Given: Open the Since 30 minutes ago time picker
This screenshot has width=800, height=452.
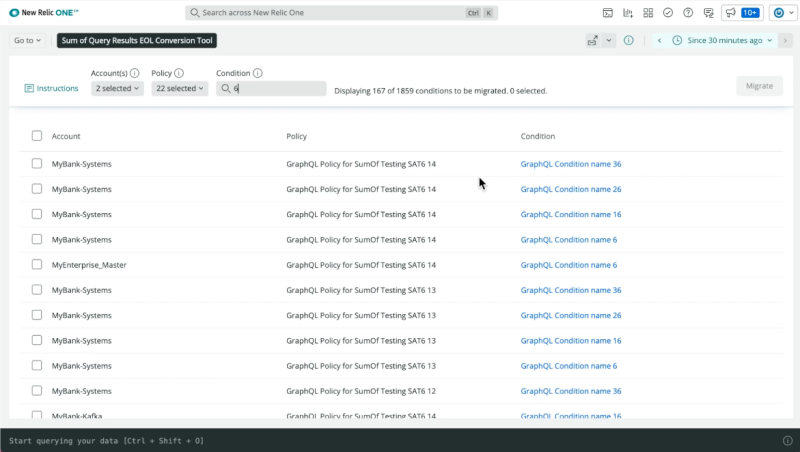Looking at the screenshot, I should 723,40.
